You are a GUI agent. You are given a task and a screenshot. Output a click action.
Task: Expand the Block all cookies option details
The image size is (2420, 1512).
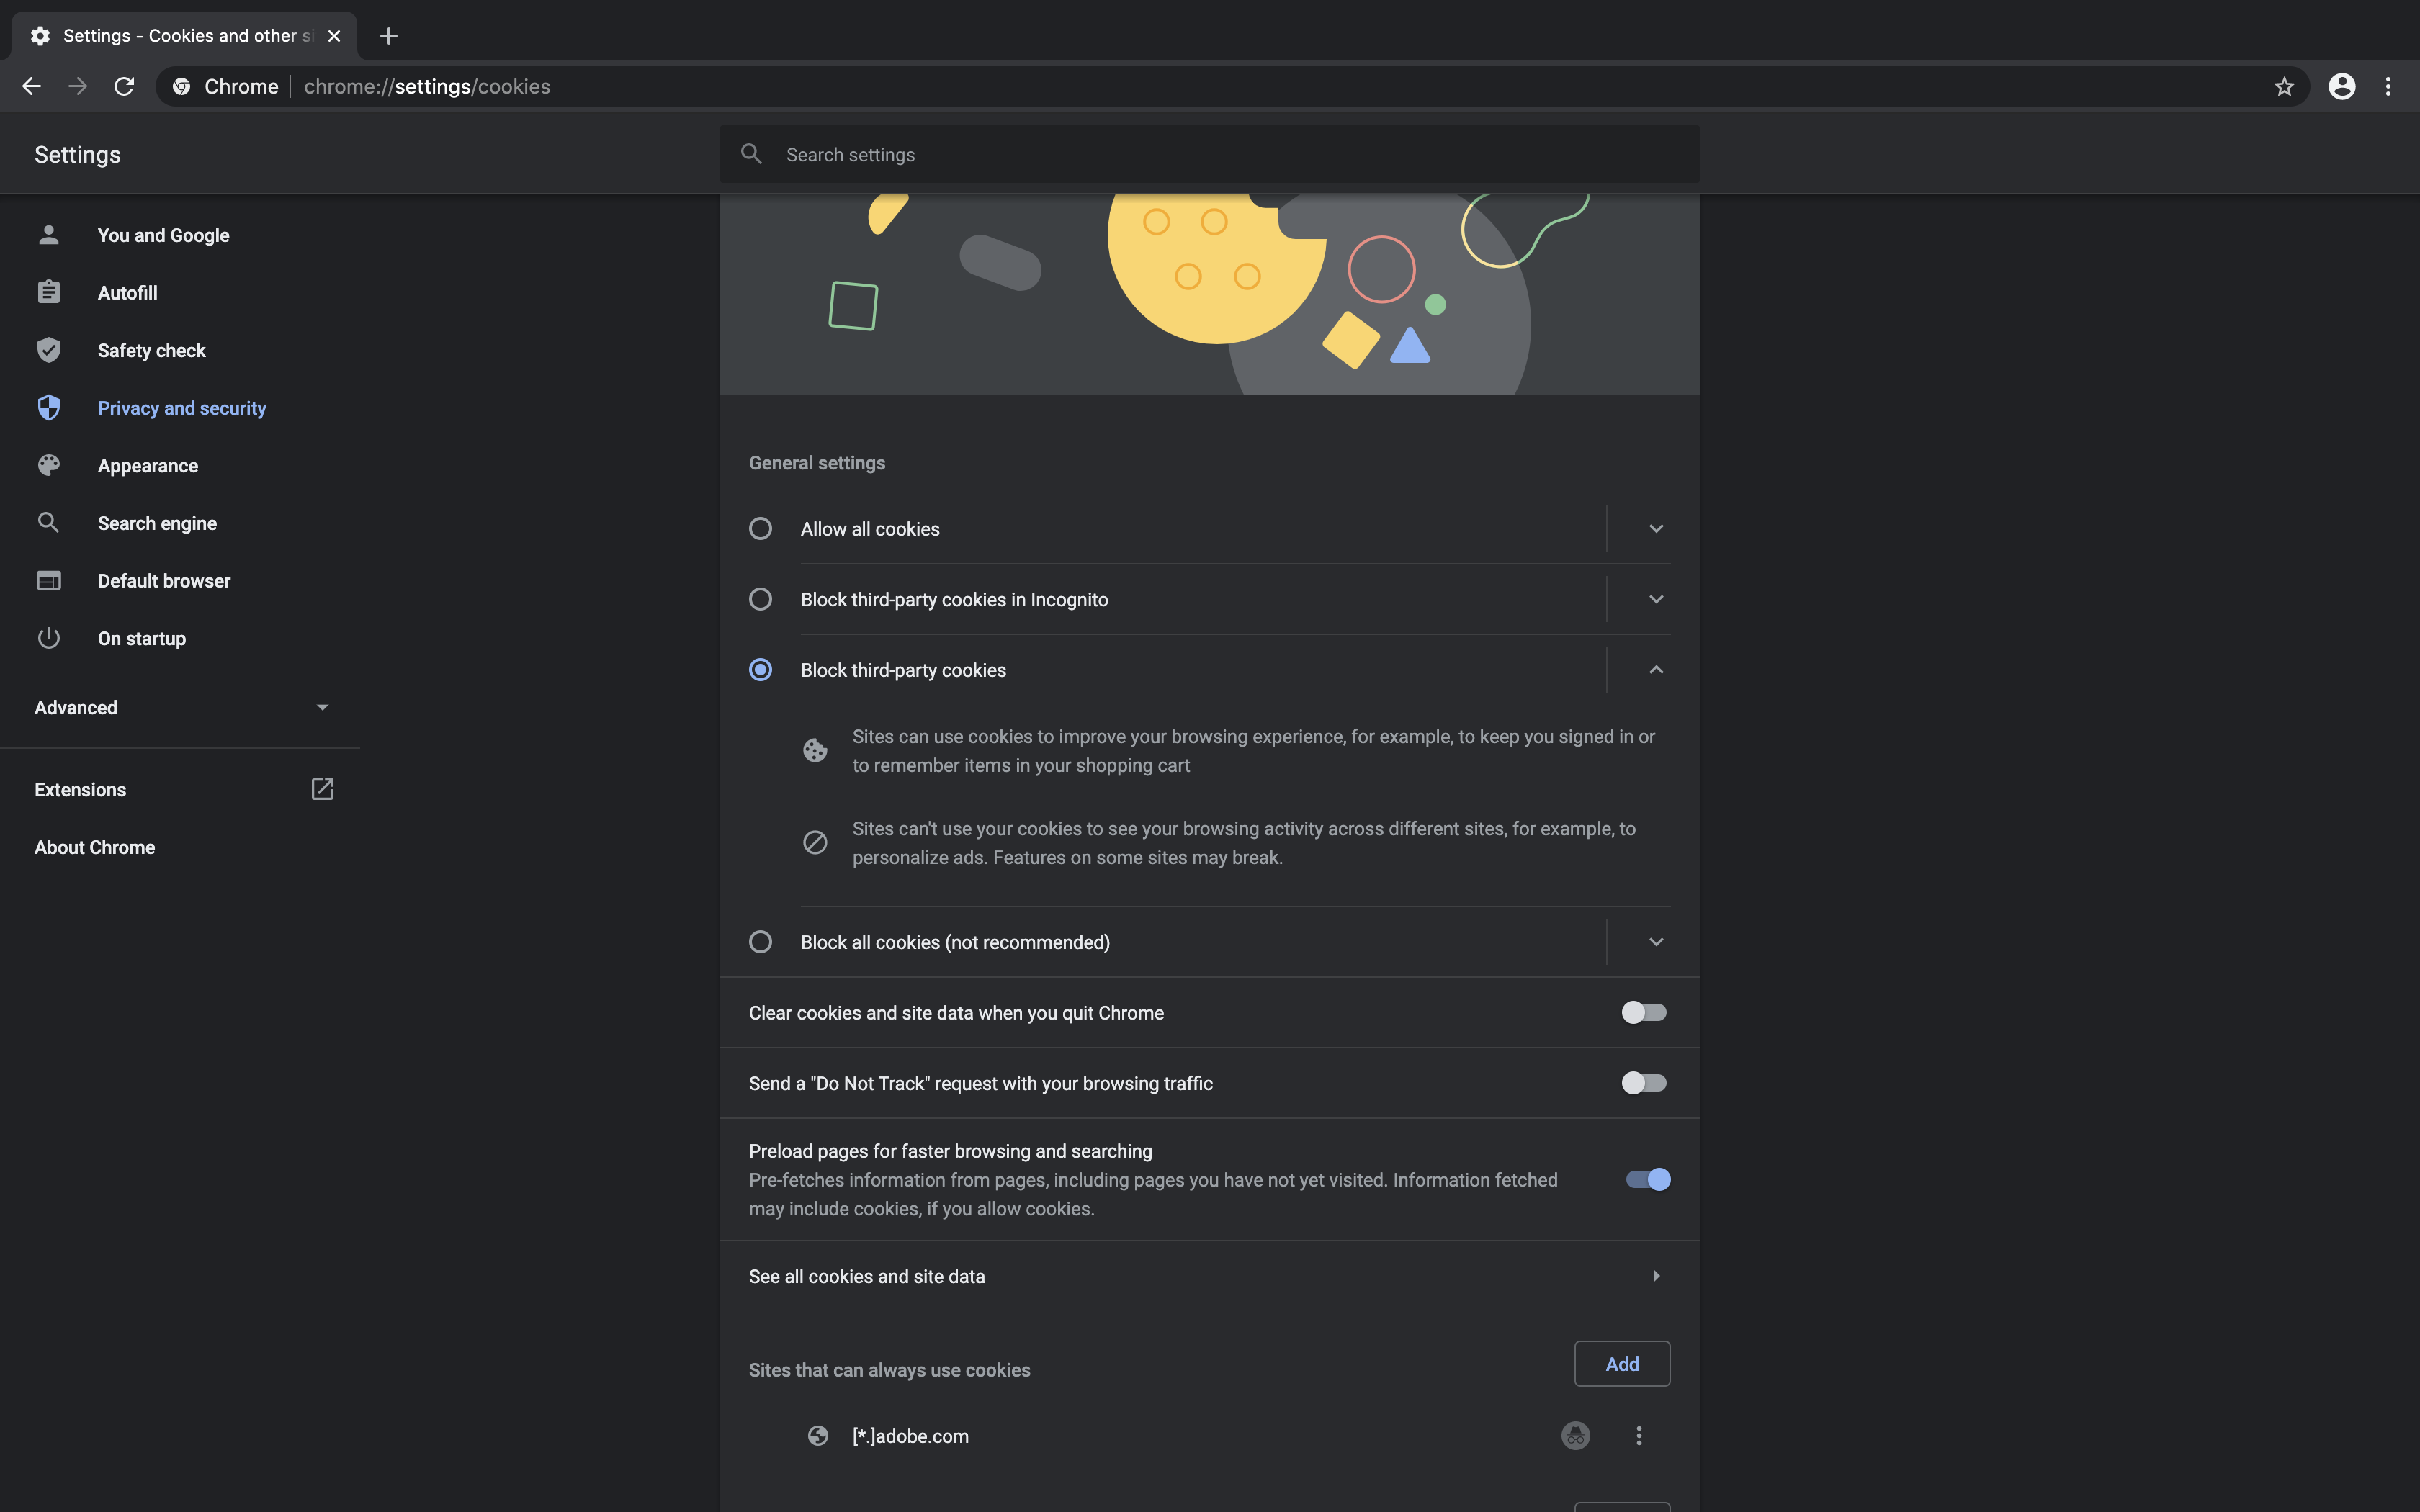(1655, 941)
